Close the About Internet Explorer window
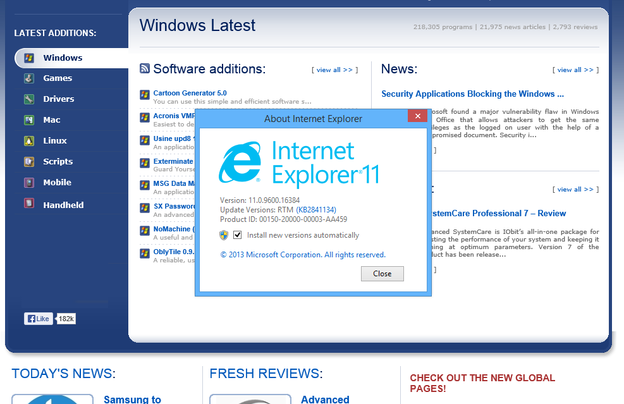The height and width of the screenshot is (404, 624). (416, 118)
